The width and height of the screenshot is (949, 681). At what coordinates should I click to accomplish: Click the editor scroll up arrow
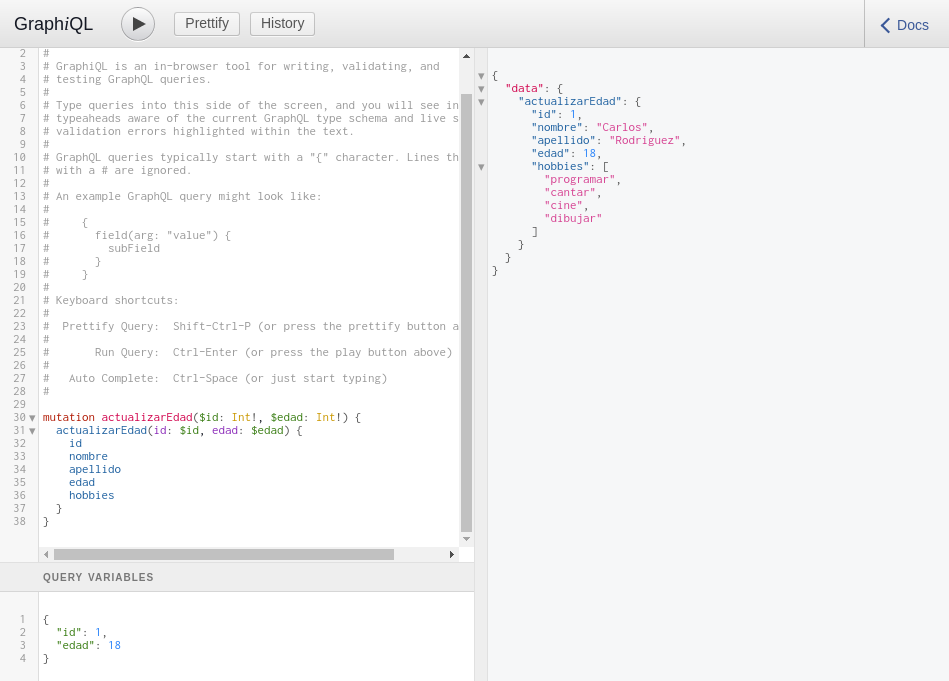tap(466, 56)
